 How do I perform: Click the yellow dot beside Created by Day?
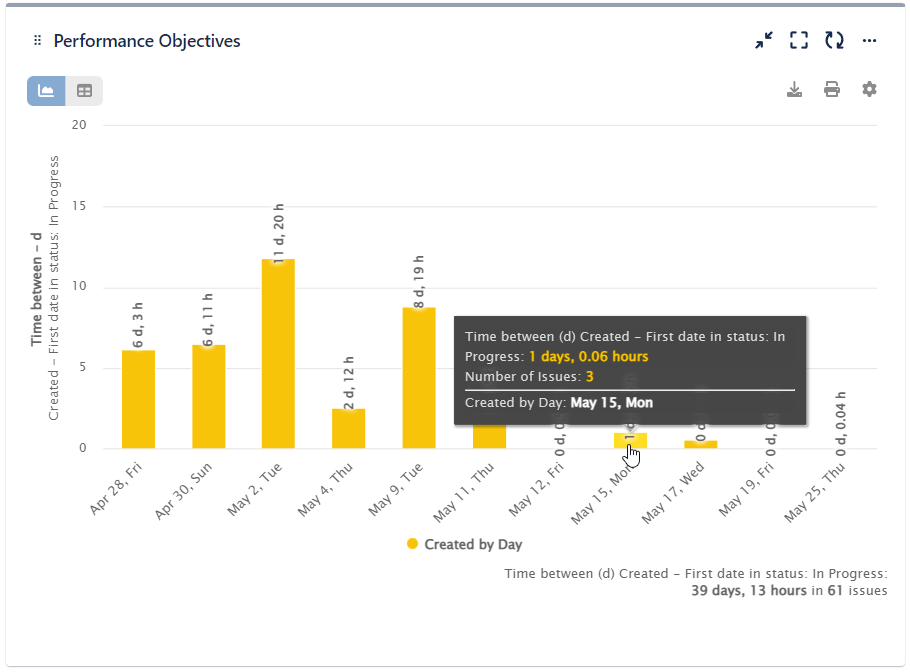(x=412, y=544)
